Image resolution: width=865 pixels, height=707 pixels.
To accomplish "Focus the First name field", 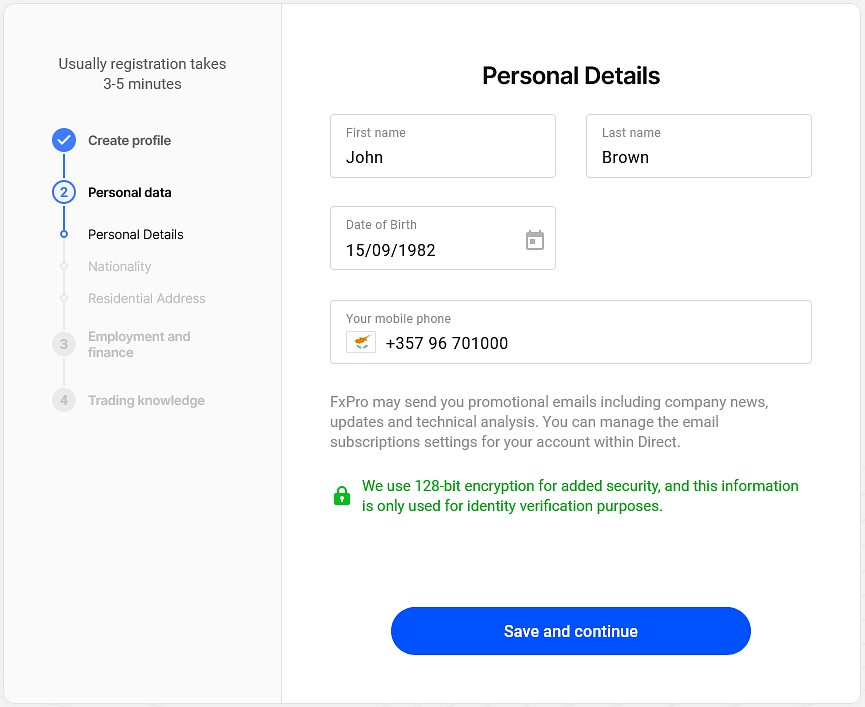I will [442, 146].
